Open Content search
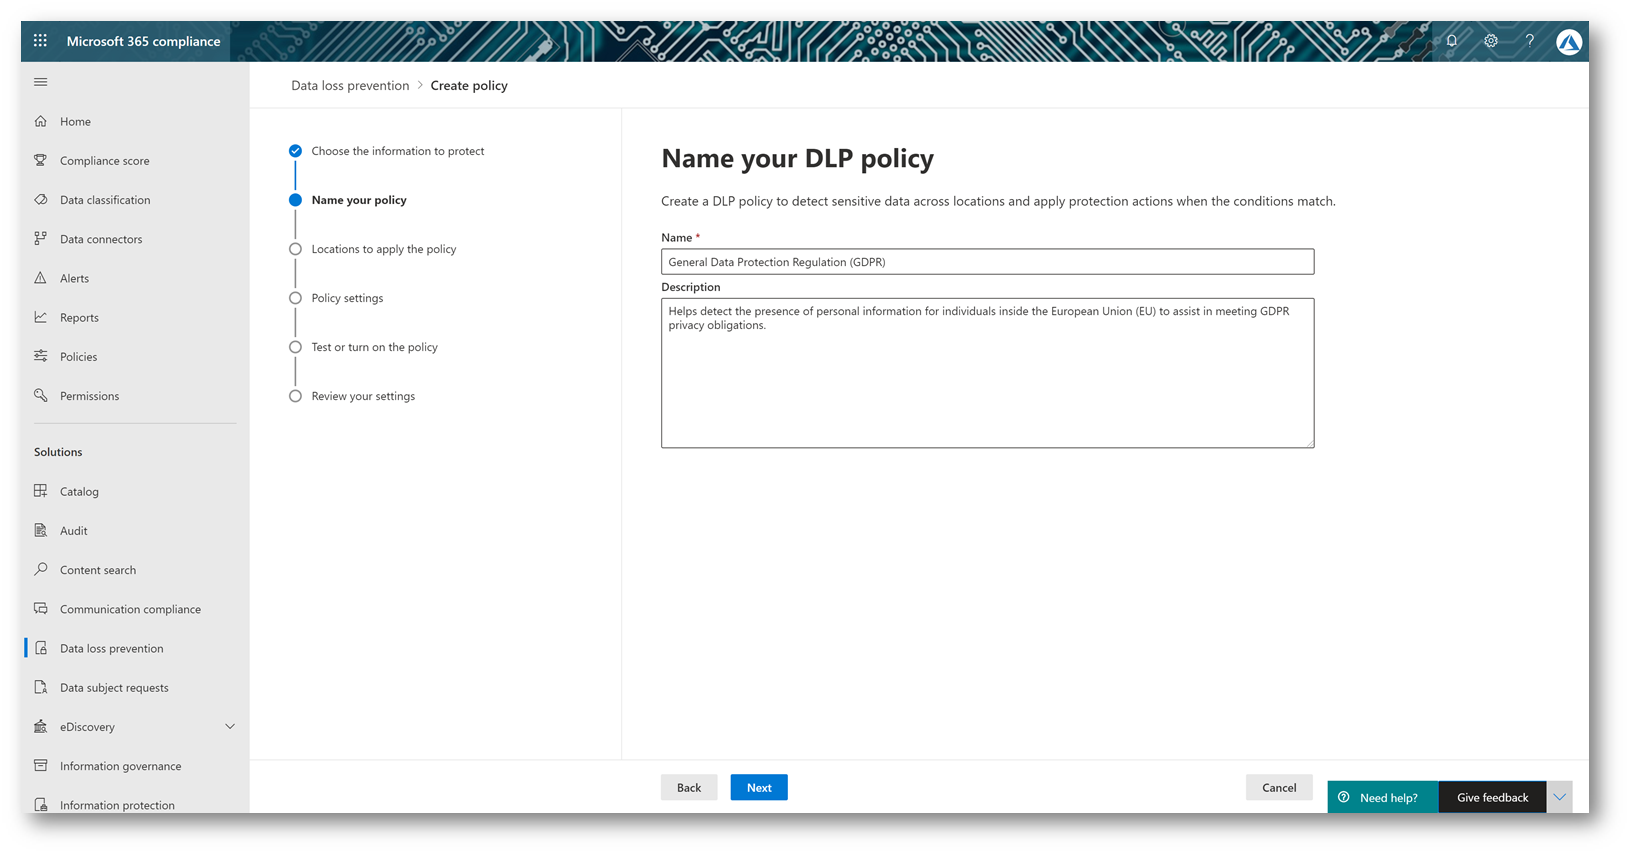 [98, 570]
